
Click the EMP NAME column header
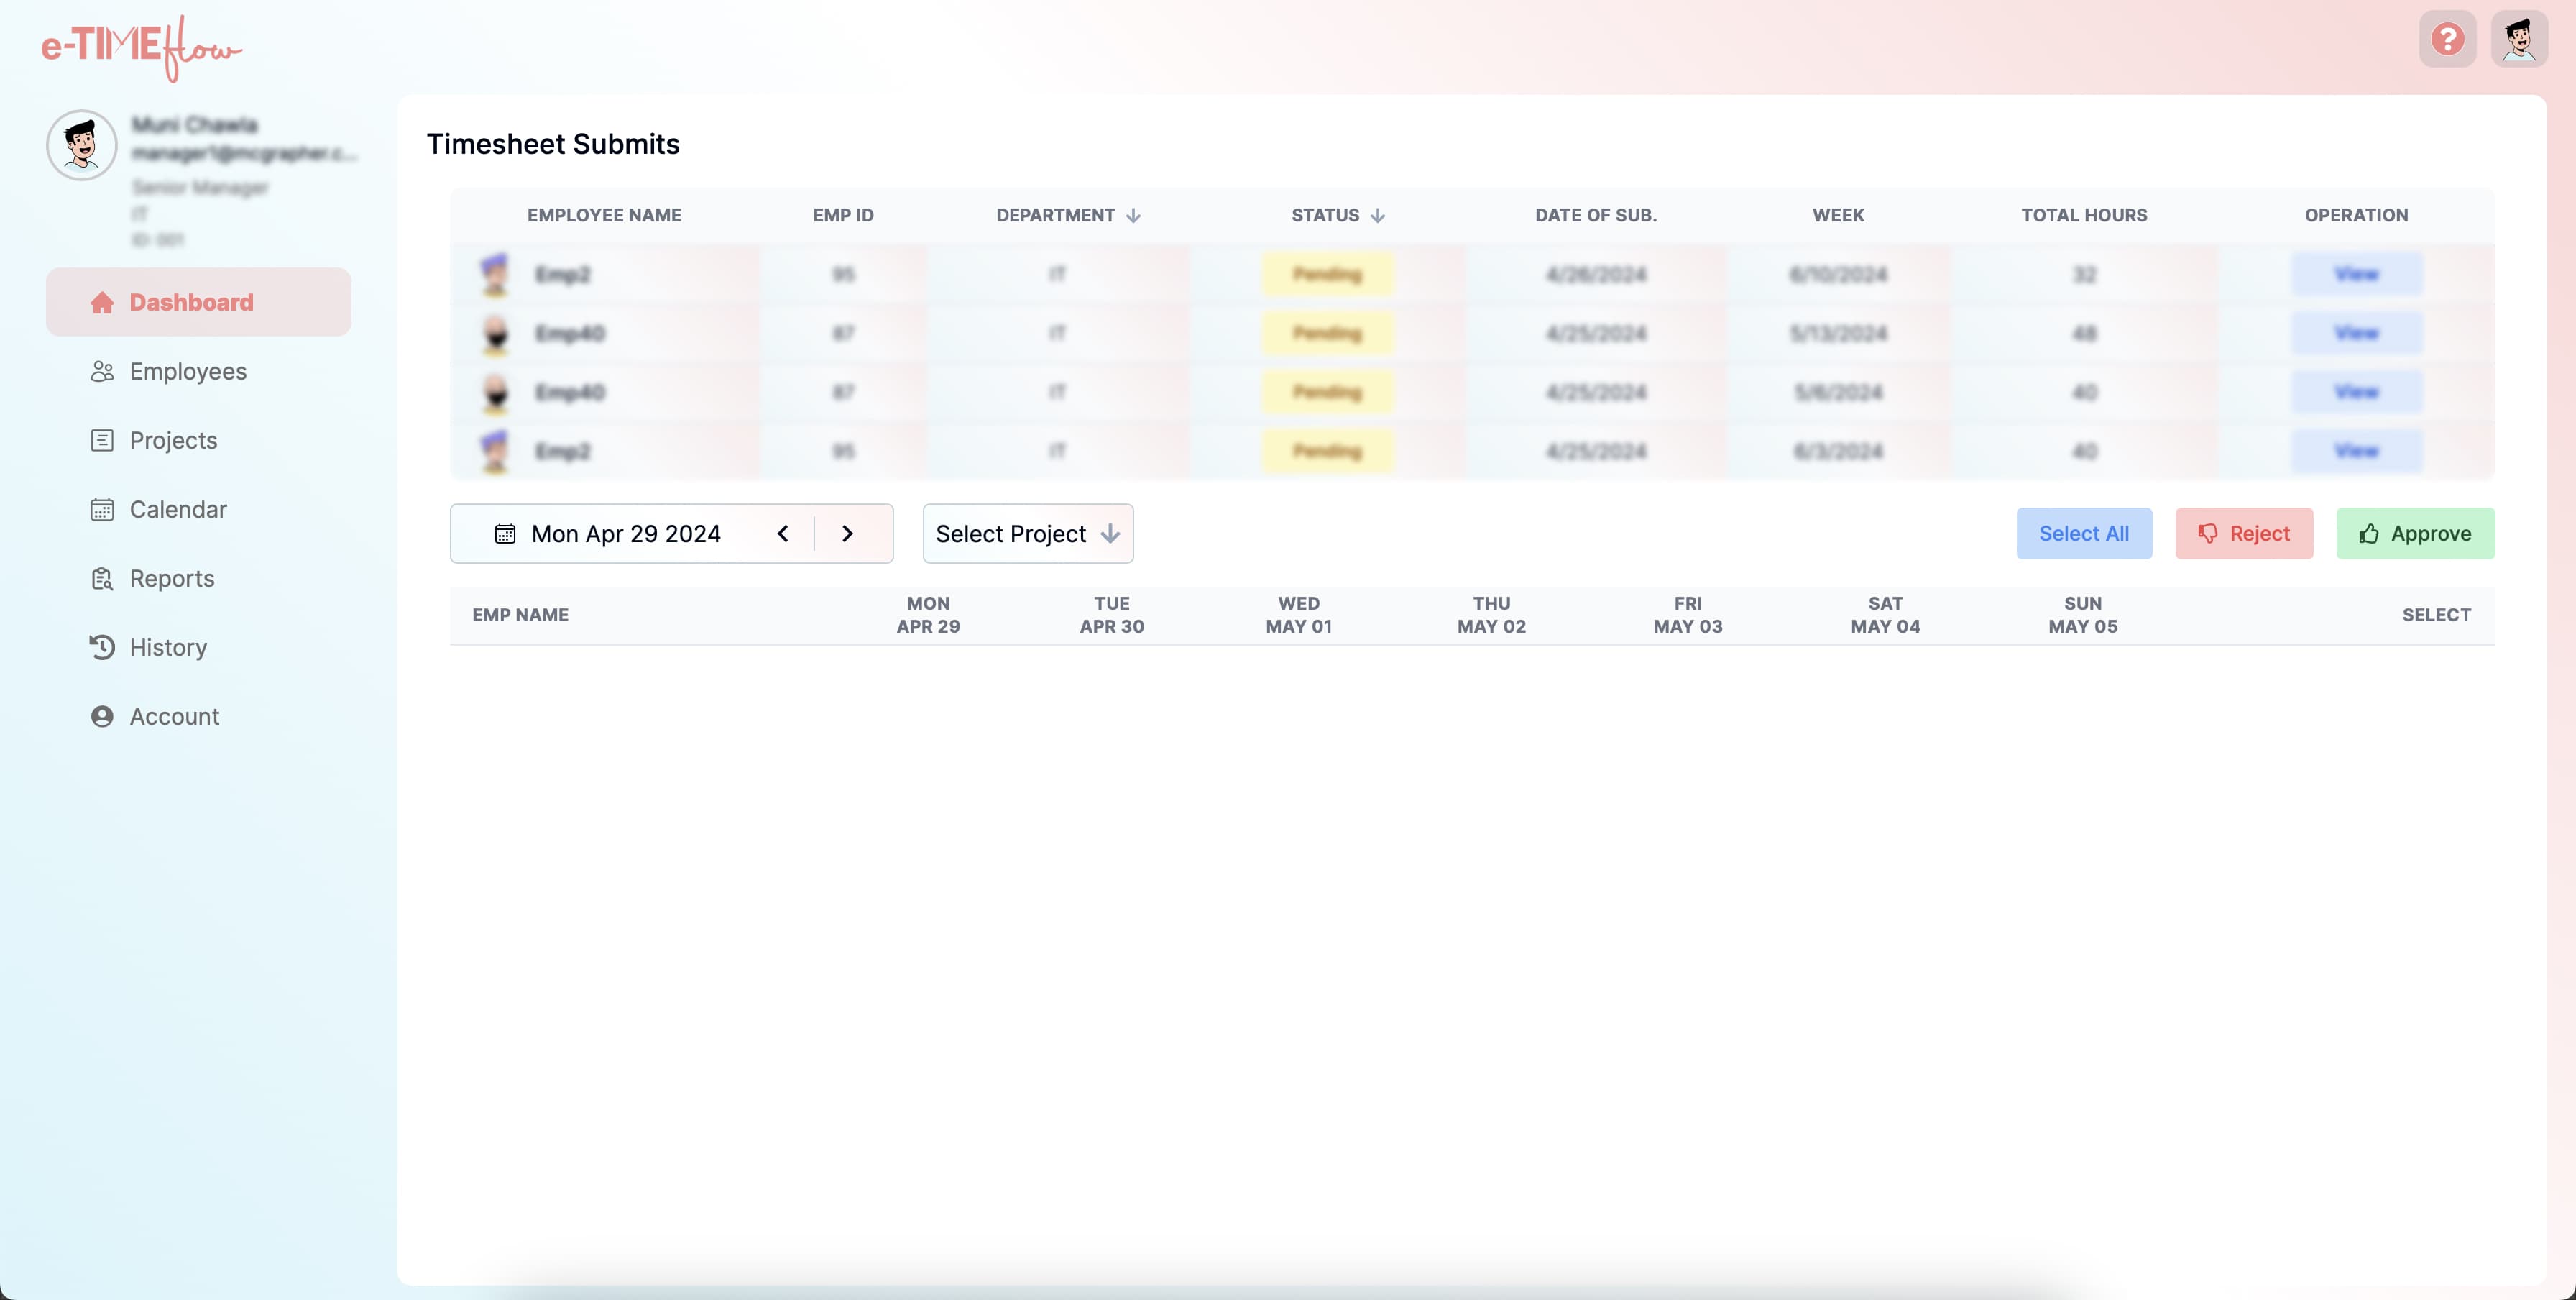(520, 615)
